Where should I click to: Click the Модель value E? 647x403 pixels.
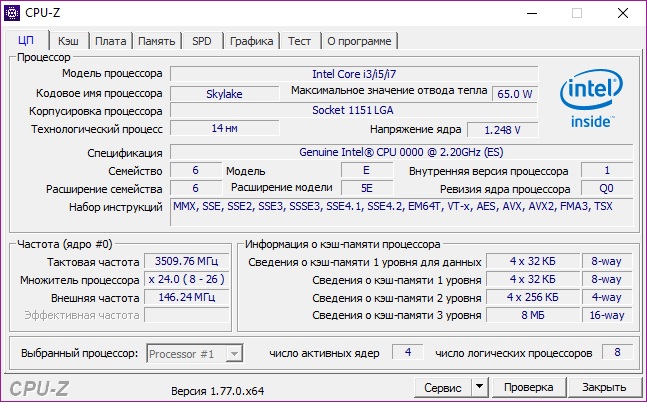pyautogui.click(x=367, y=170)
